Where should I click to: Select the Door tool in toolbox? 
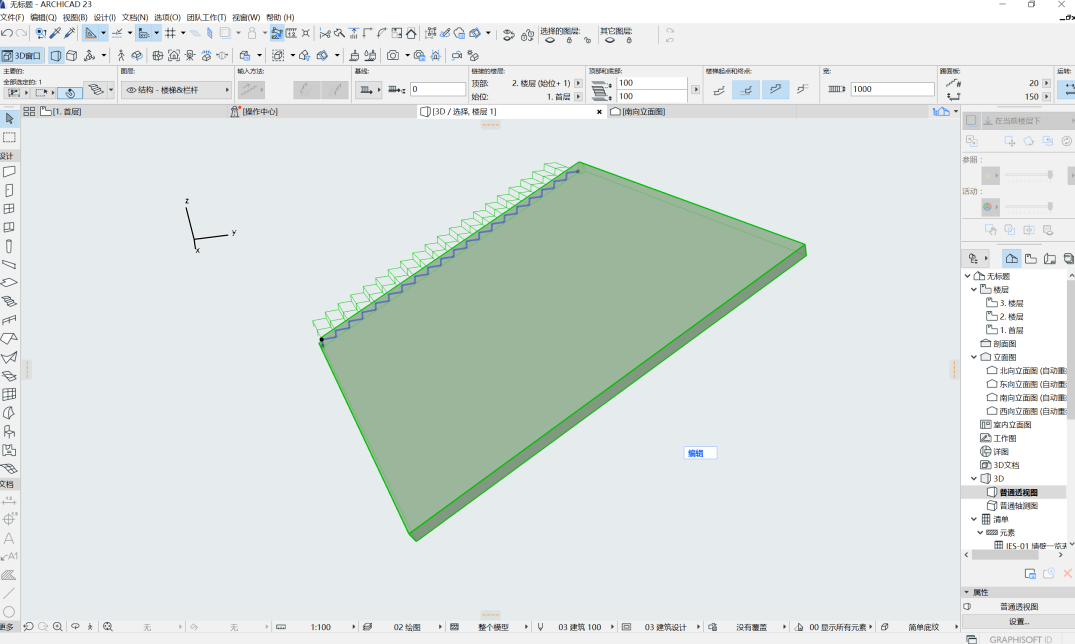point(9,190)
